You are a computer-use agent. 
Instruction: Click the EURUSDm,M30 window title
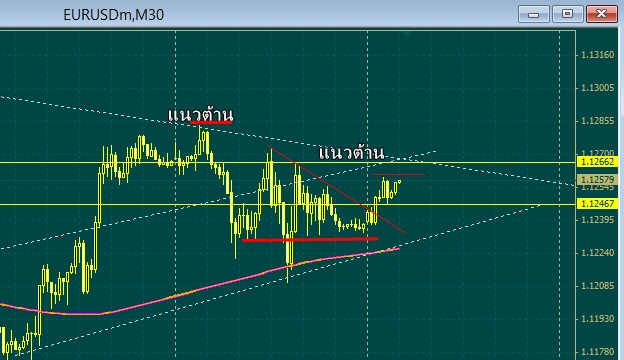(x=113, y=15)
